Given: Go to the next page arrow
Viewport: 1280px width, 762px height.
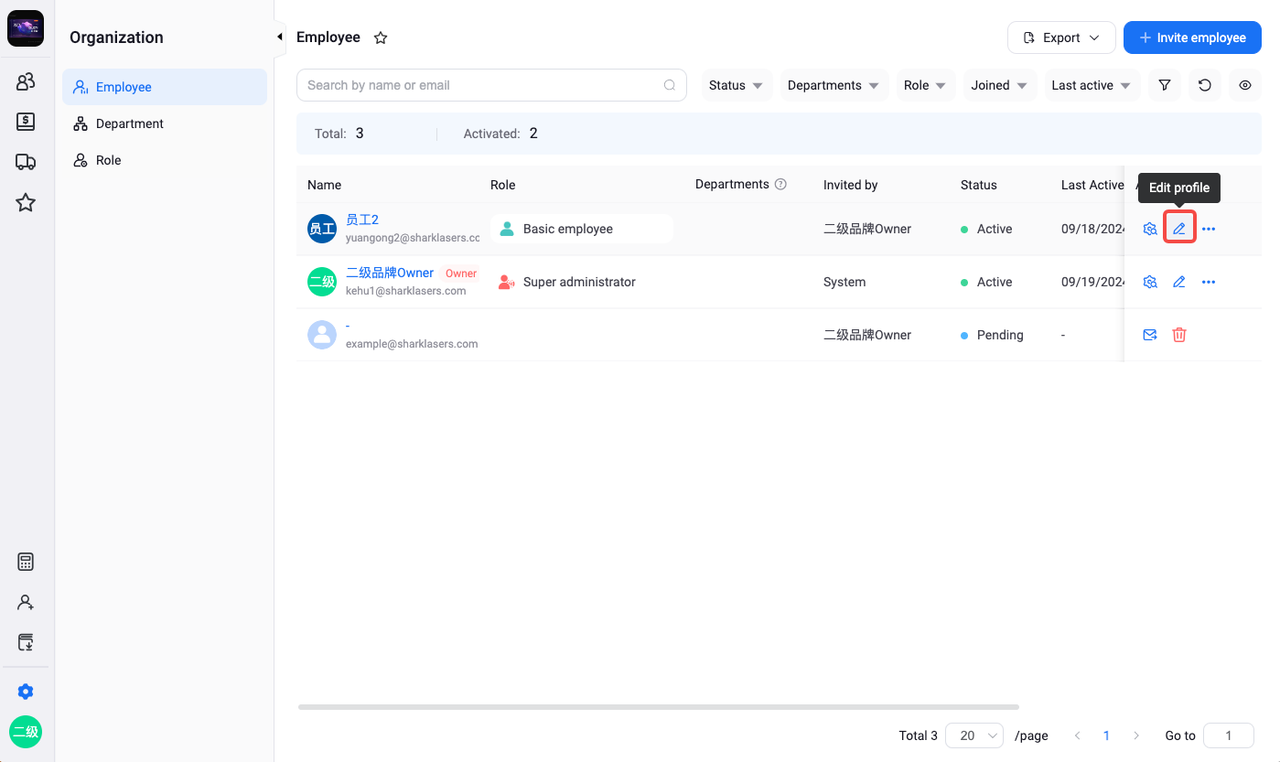Looking at the screenshot, I should tap(1136, 735).
